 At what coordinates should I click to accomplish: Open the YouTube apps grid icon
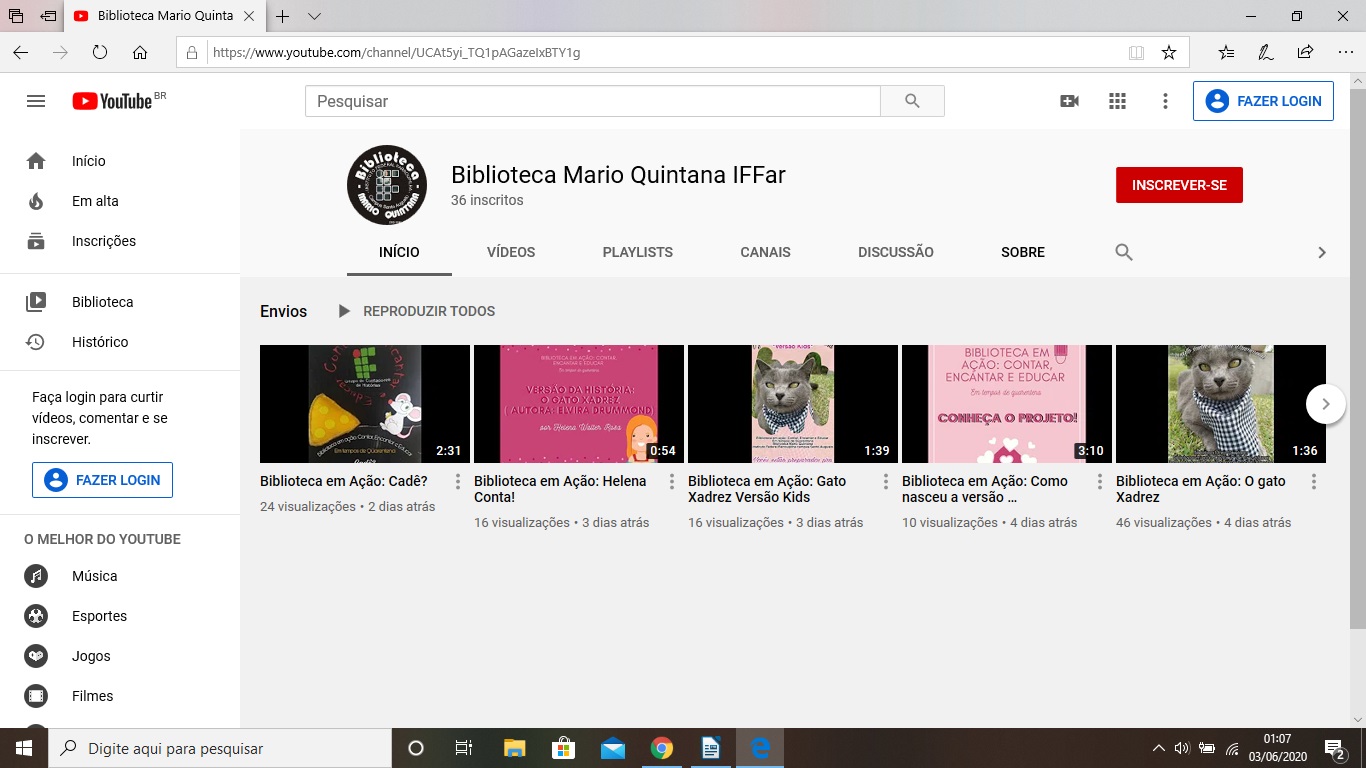tap(1117, 100)
